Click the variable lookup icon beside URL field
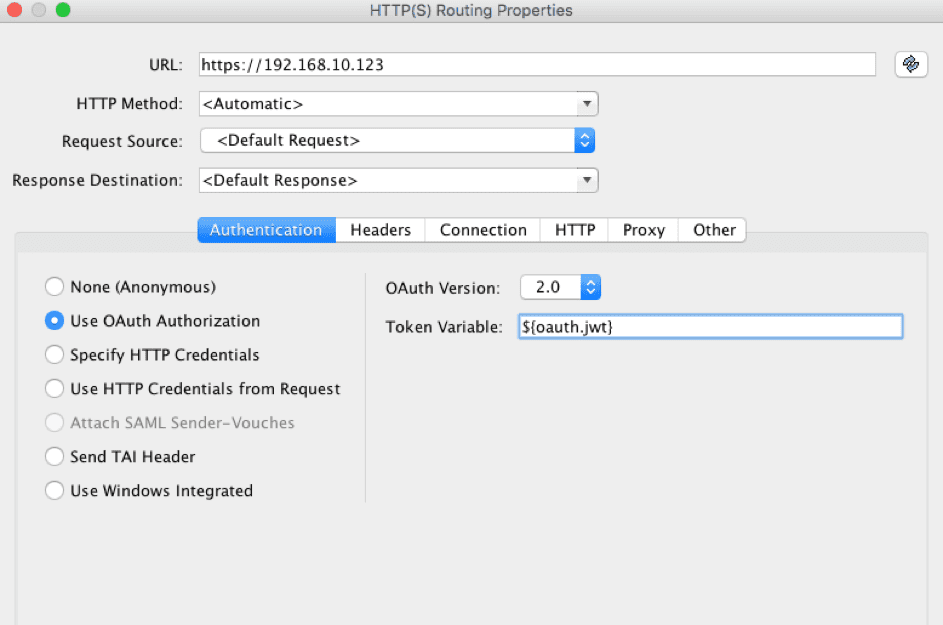This screenshot has width=943, height=625. 910,64
